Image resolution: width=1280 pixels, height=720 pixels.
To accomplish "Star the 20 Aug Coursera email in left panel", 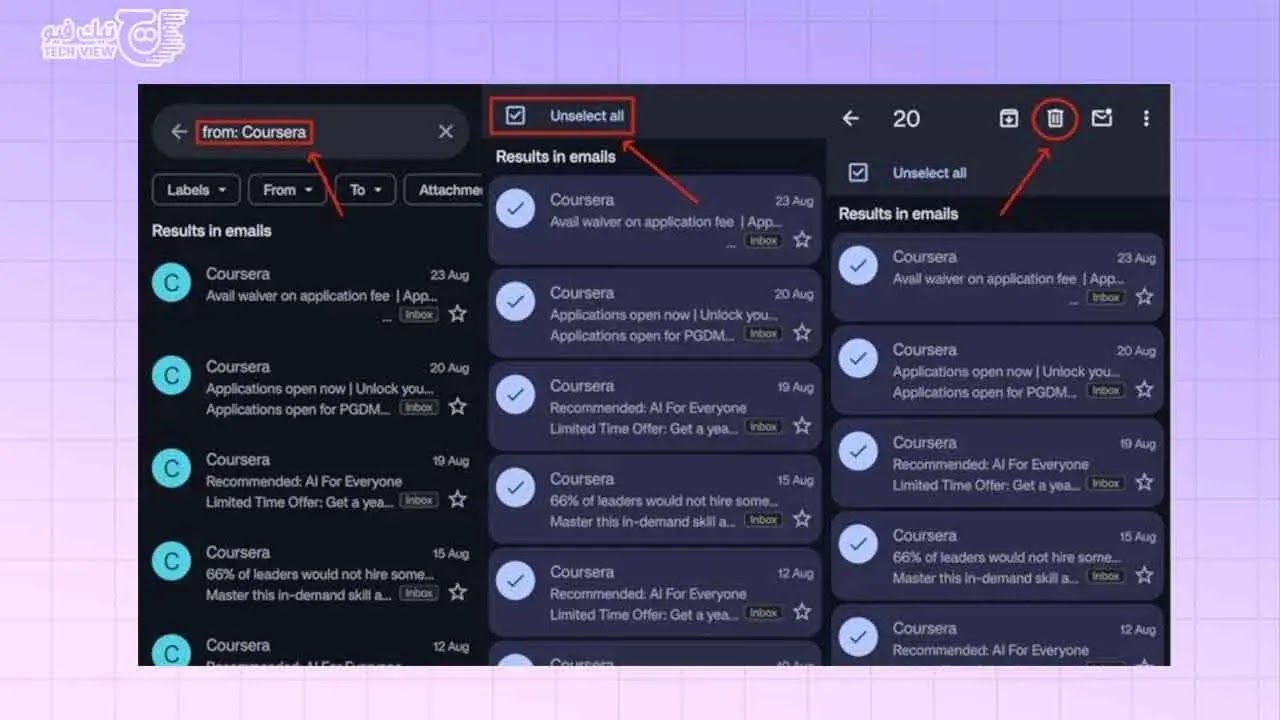I will pos(457,407).
